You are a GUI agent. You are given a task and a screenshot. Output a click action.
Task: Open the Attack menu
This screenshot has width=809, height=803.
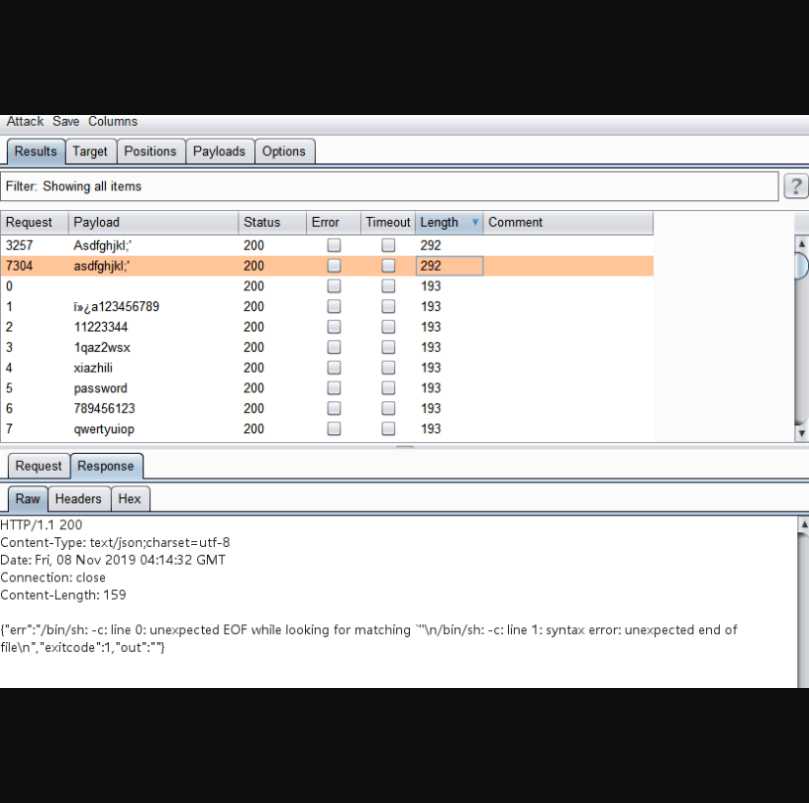25,121
